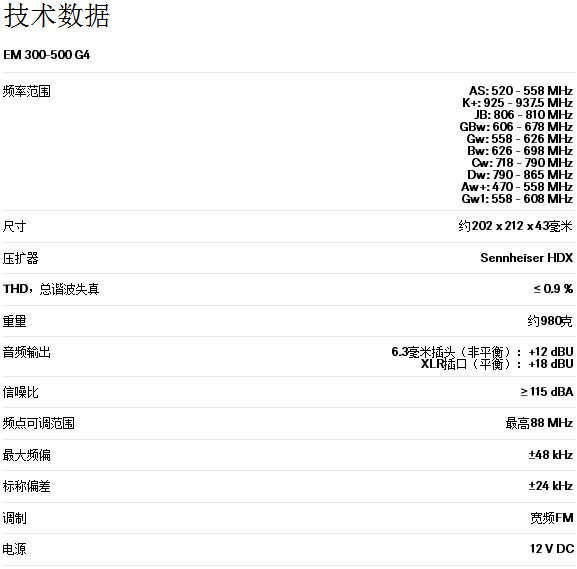Click the Cw: 718 - 790 MHz line

[522, 163]
